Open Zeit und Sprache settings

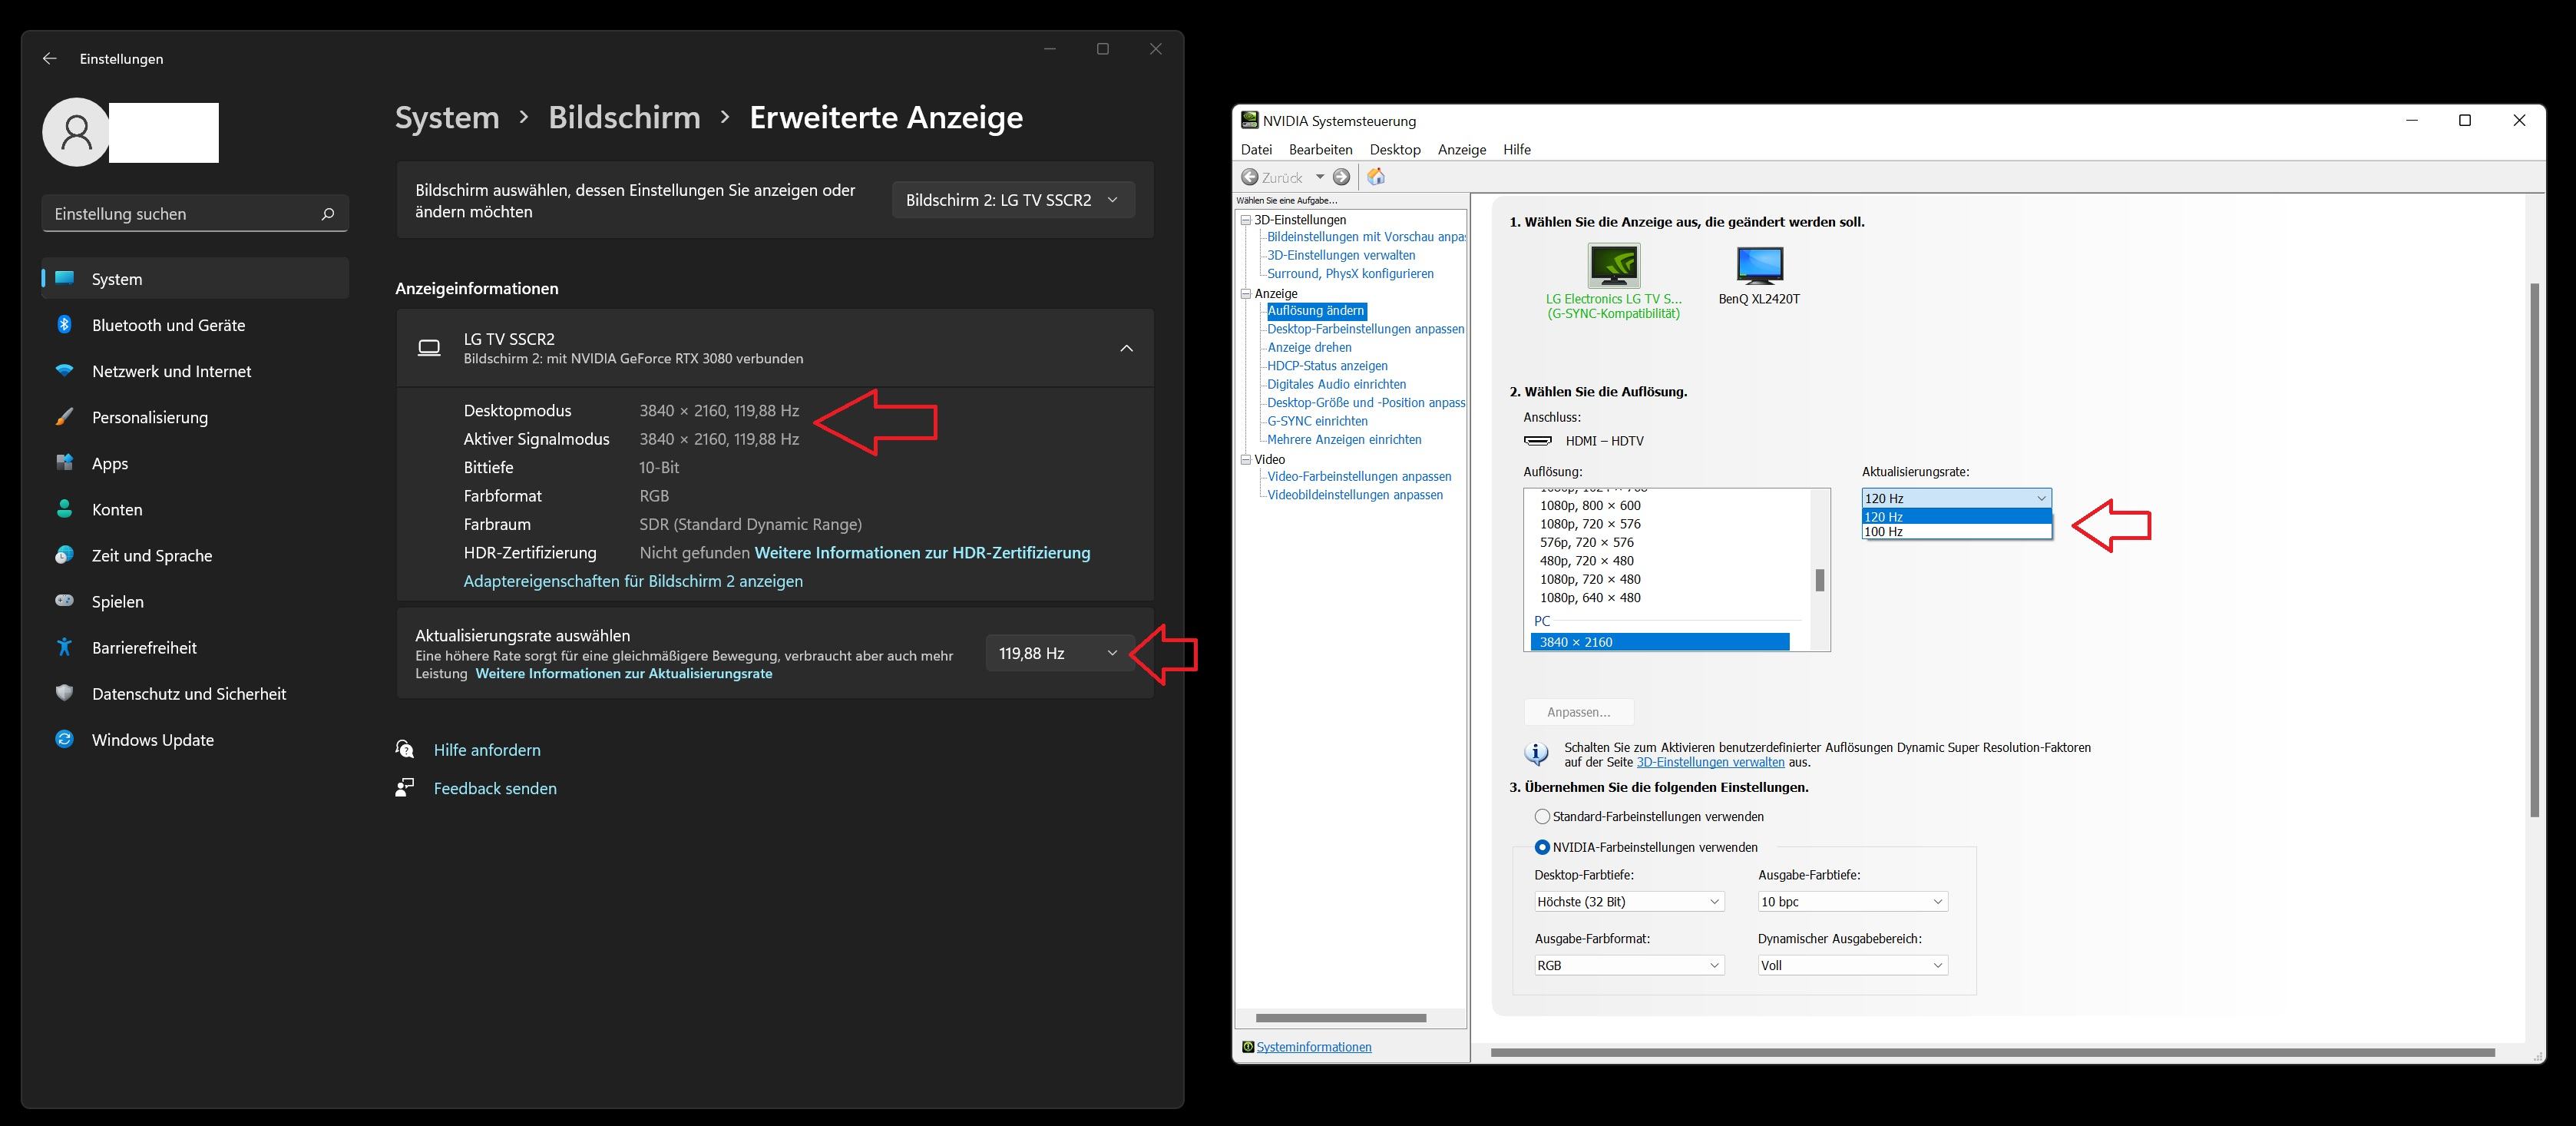tap(195, 555)
